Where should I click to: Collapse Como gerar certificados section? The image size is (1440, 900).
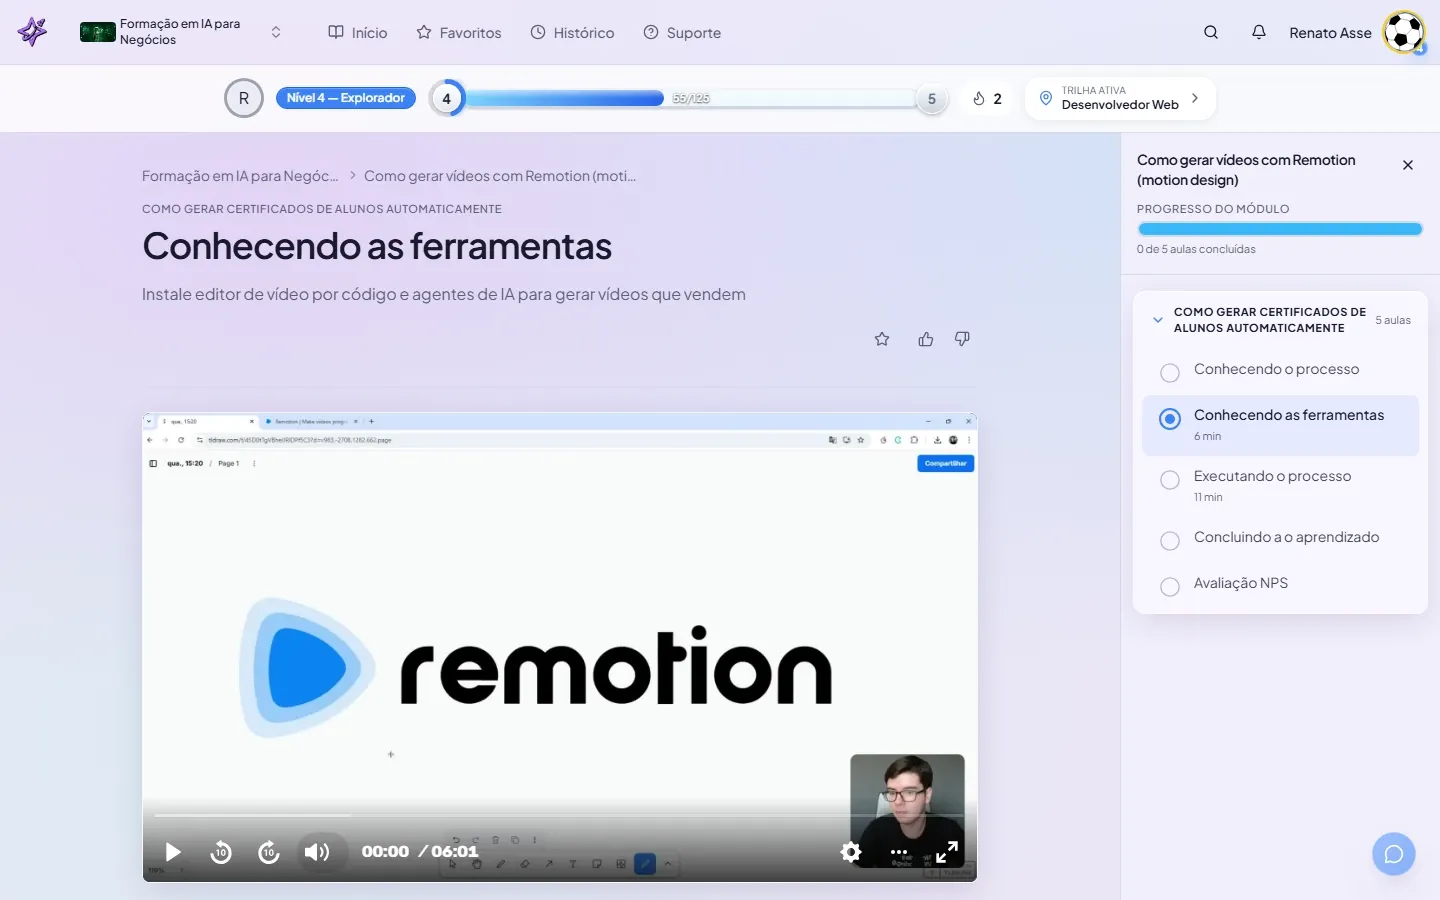(1158, 320)
